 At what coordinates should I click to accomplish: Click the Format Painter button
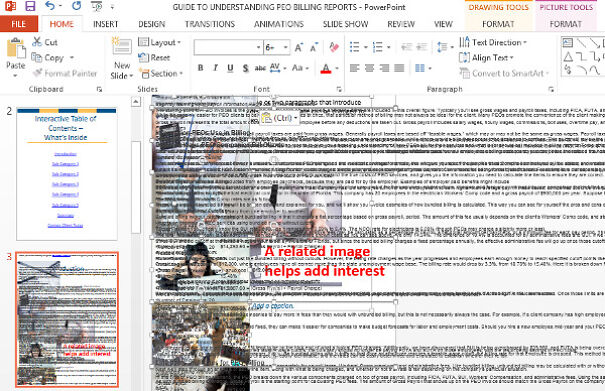[x=65, y=73]
